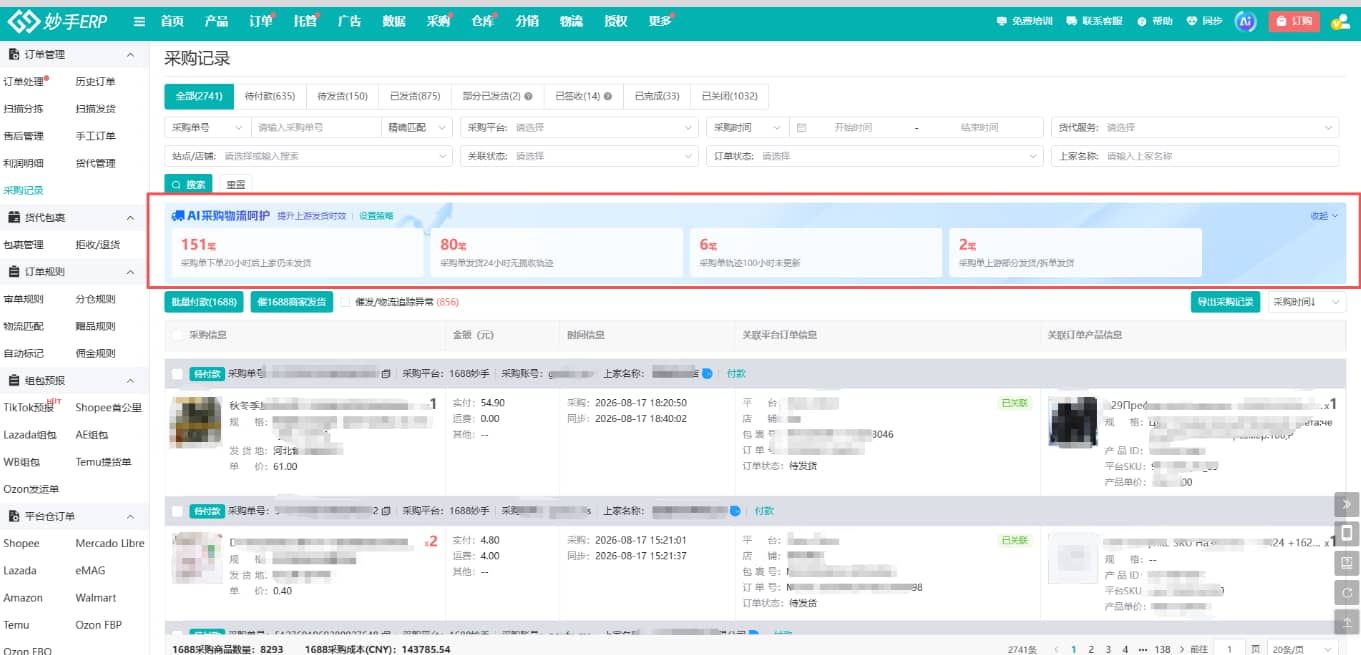Check the first purchase order row checkbox
The width and height of the screenshot is (1361, 655).
[x=177, y=374]
